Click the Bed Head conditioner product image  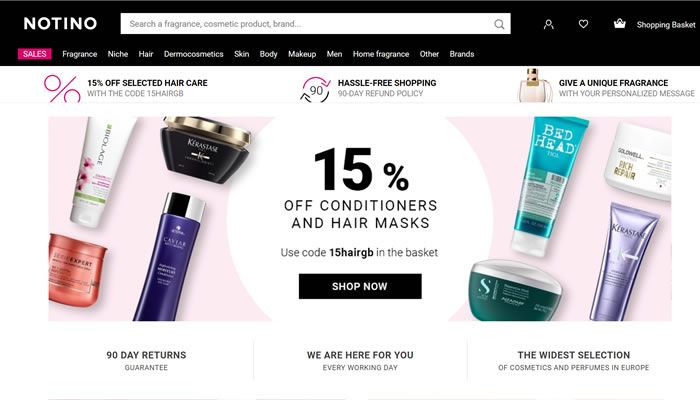pyautogui.click(x=548, y=185)
